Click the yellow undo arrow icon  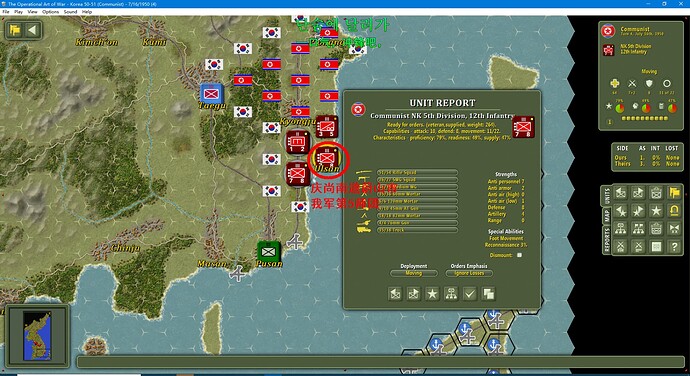coord(674,210)
